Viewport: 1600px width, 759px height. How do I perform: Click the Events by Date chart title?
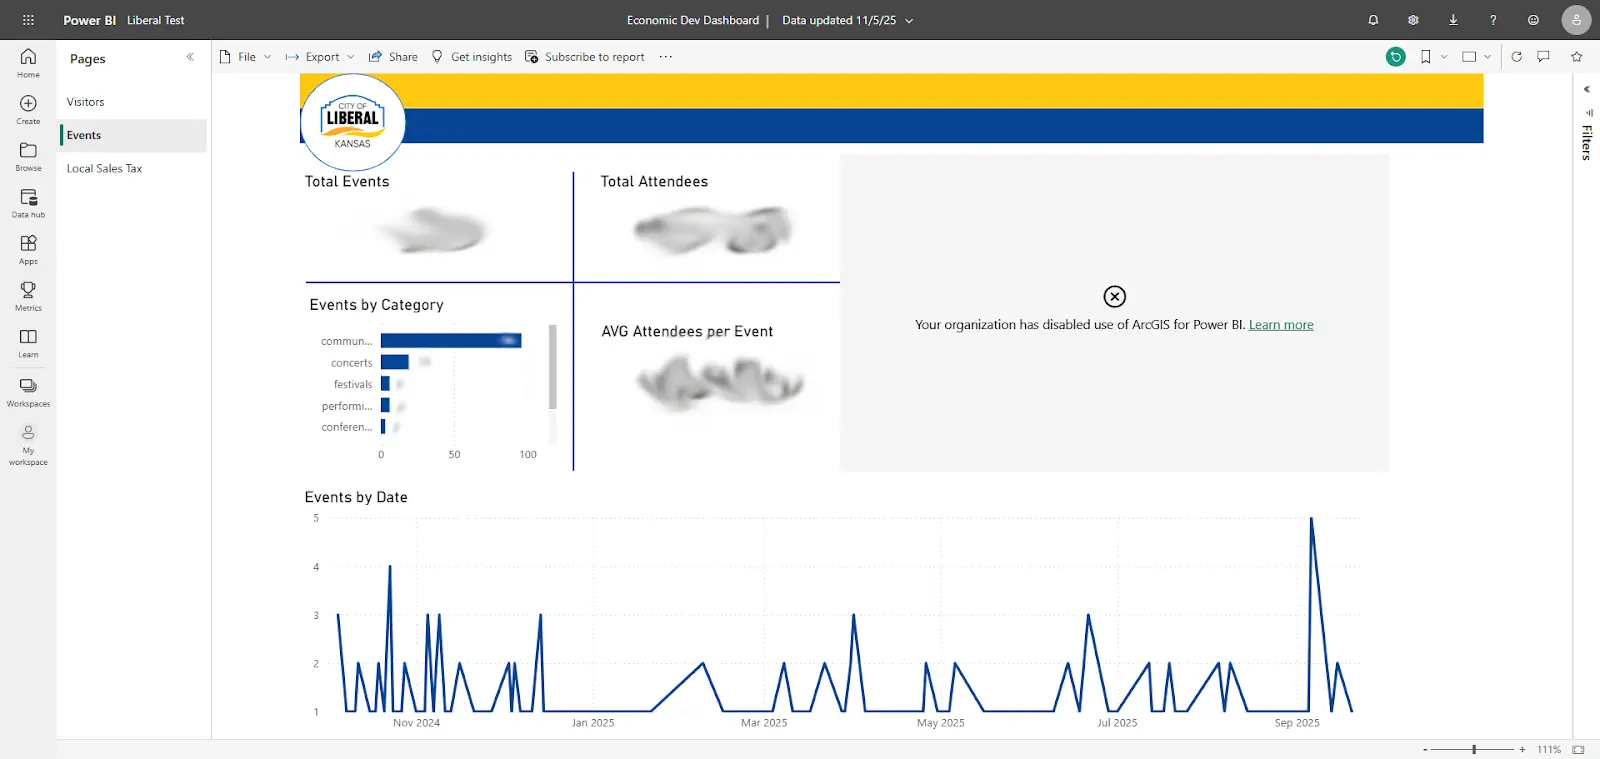[356, 497]
